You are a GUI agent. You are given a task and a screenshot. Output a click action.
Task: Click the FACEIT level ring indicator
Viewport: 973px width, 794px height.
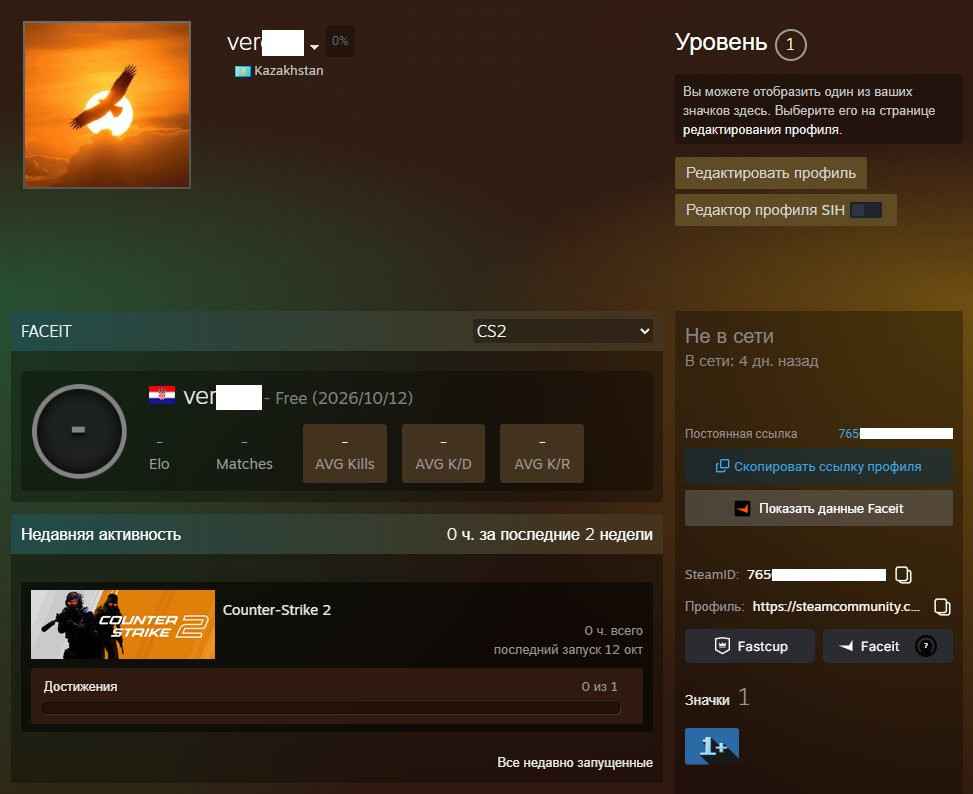click(x=79, y=430)
